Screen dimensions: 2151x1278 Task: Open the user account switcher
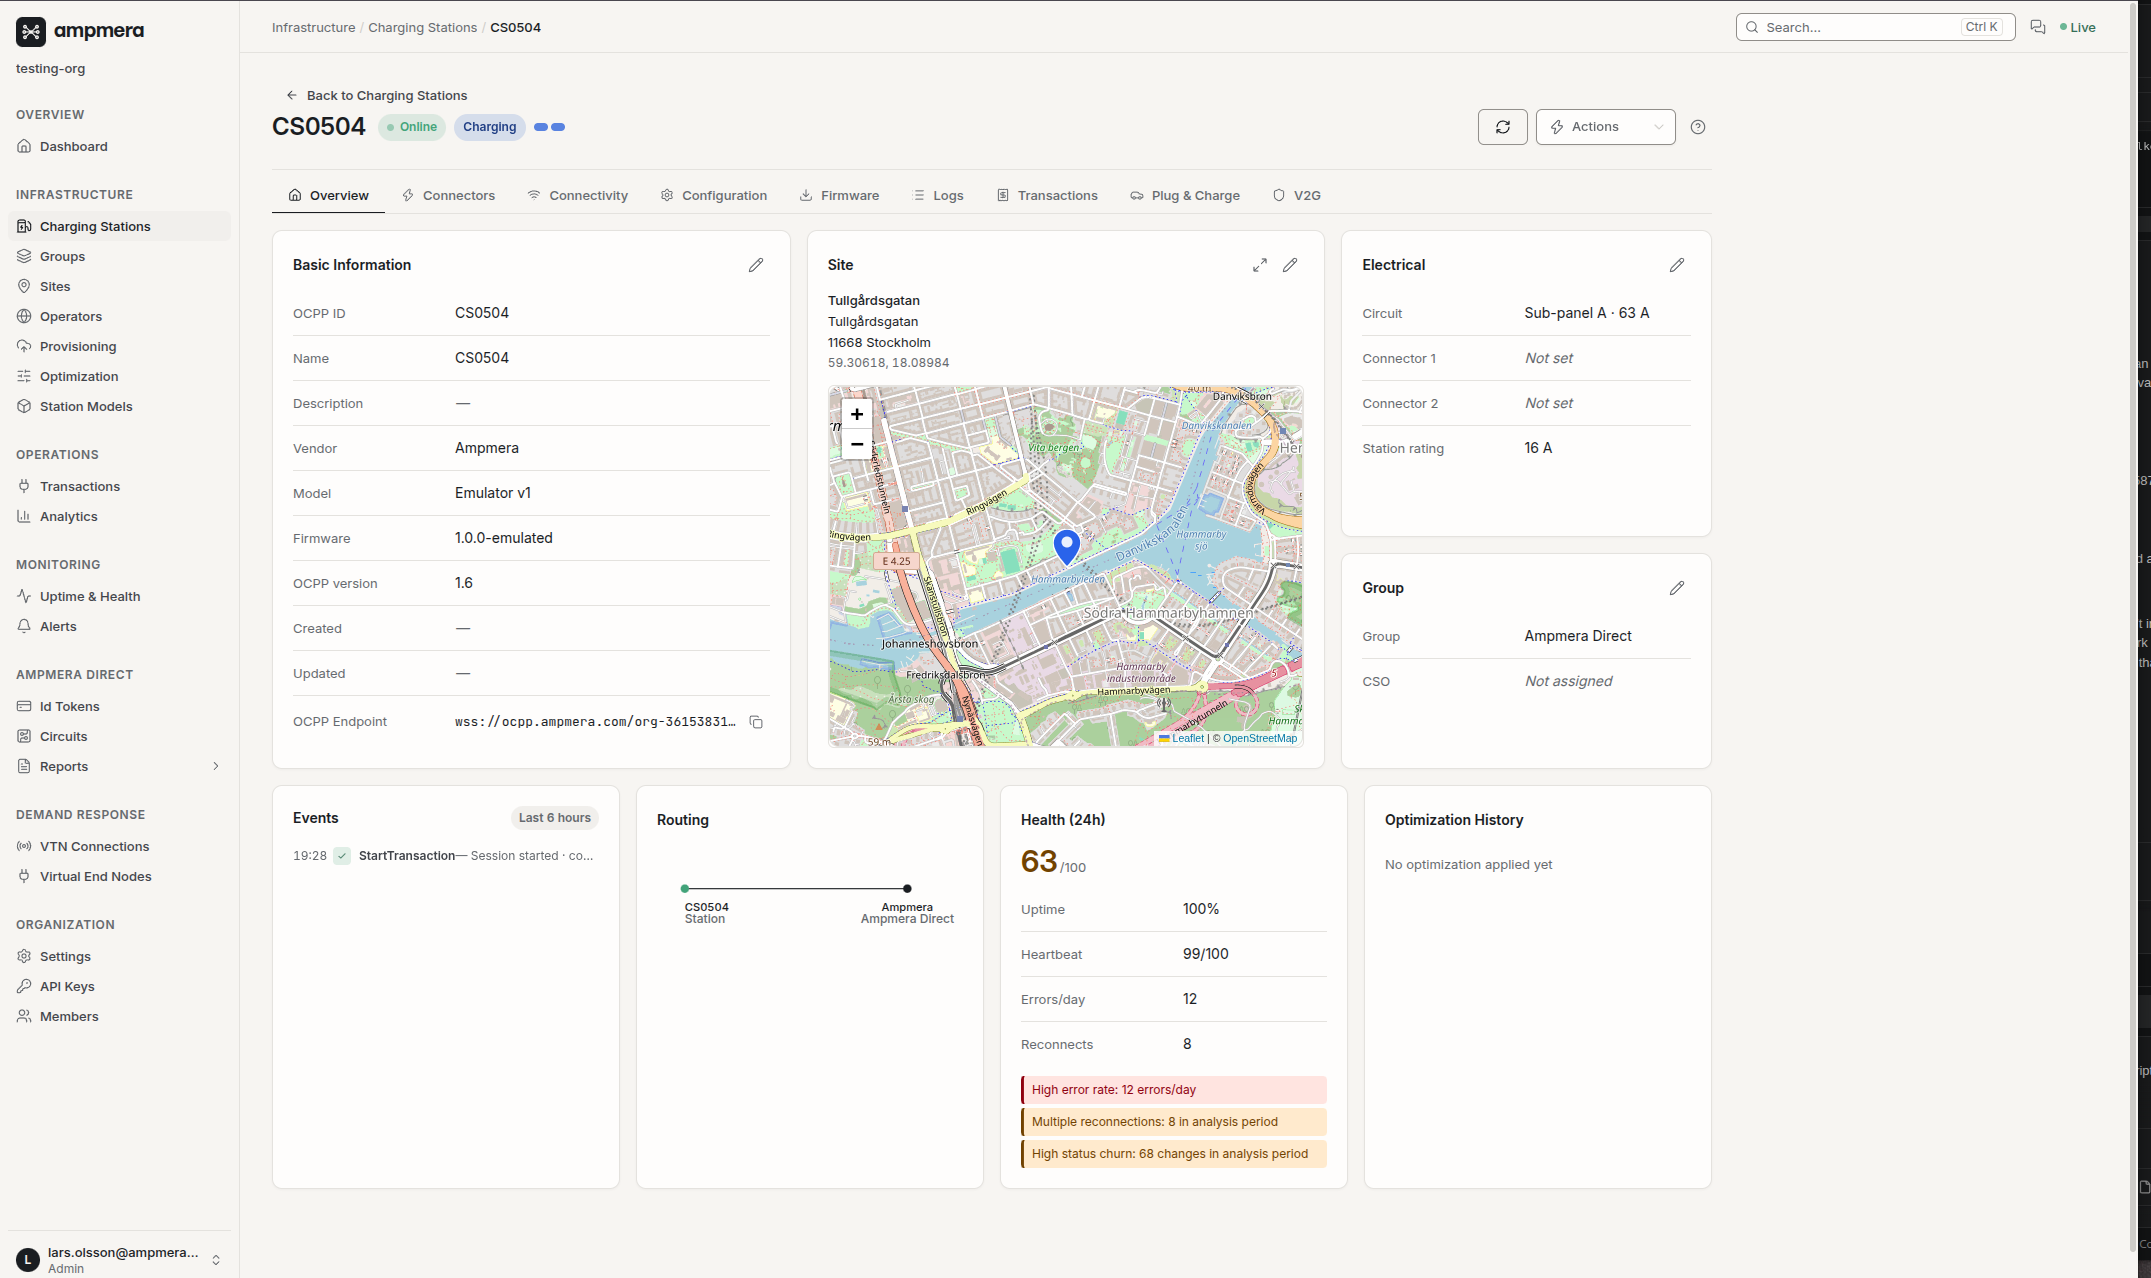pyautogui.click(x=119, y=1259)
